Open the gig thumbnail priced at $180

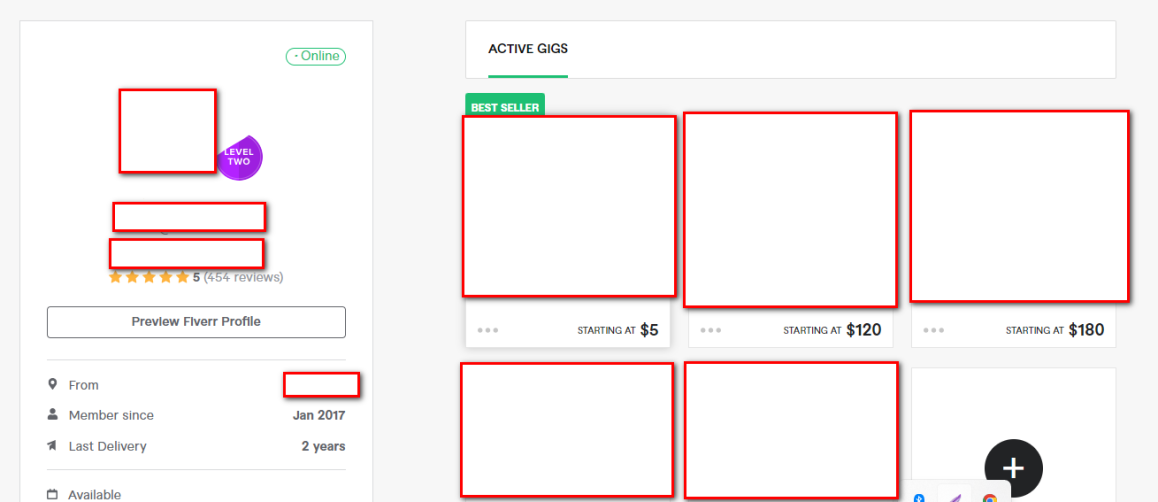pyautogui.click(x=1019, y=206)
